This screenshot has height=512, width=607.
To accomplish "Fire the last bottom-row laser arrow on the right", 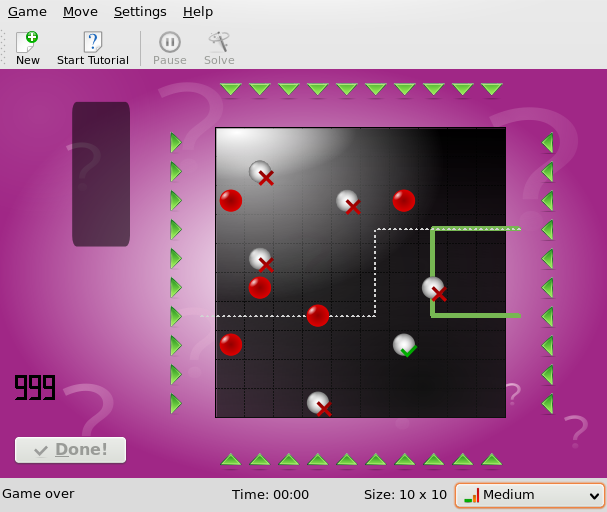I will point(492,459).
